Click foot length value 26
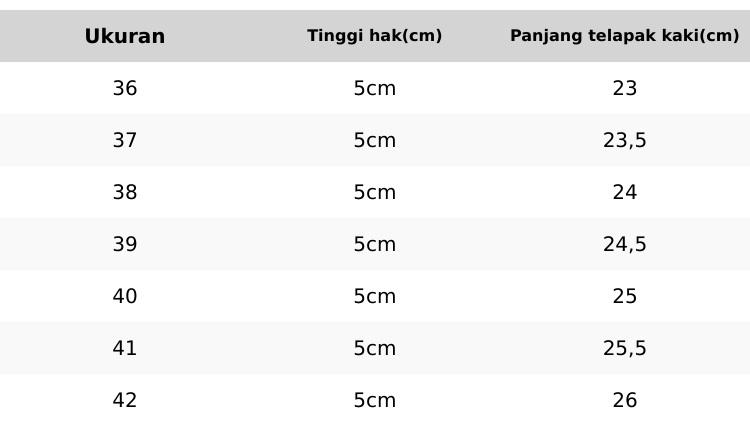The height and width of the screenshot is (426, 750). click(x=625, y=401)
